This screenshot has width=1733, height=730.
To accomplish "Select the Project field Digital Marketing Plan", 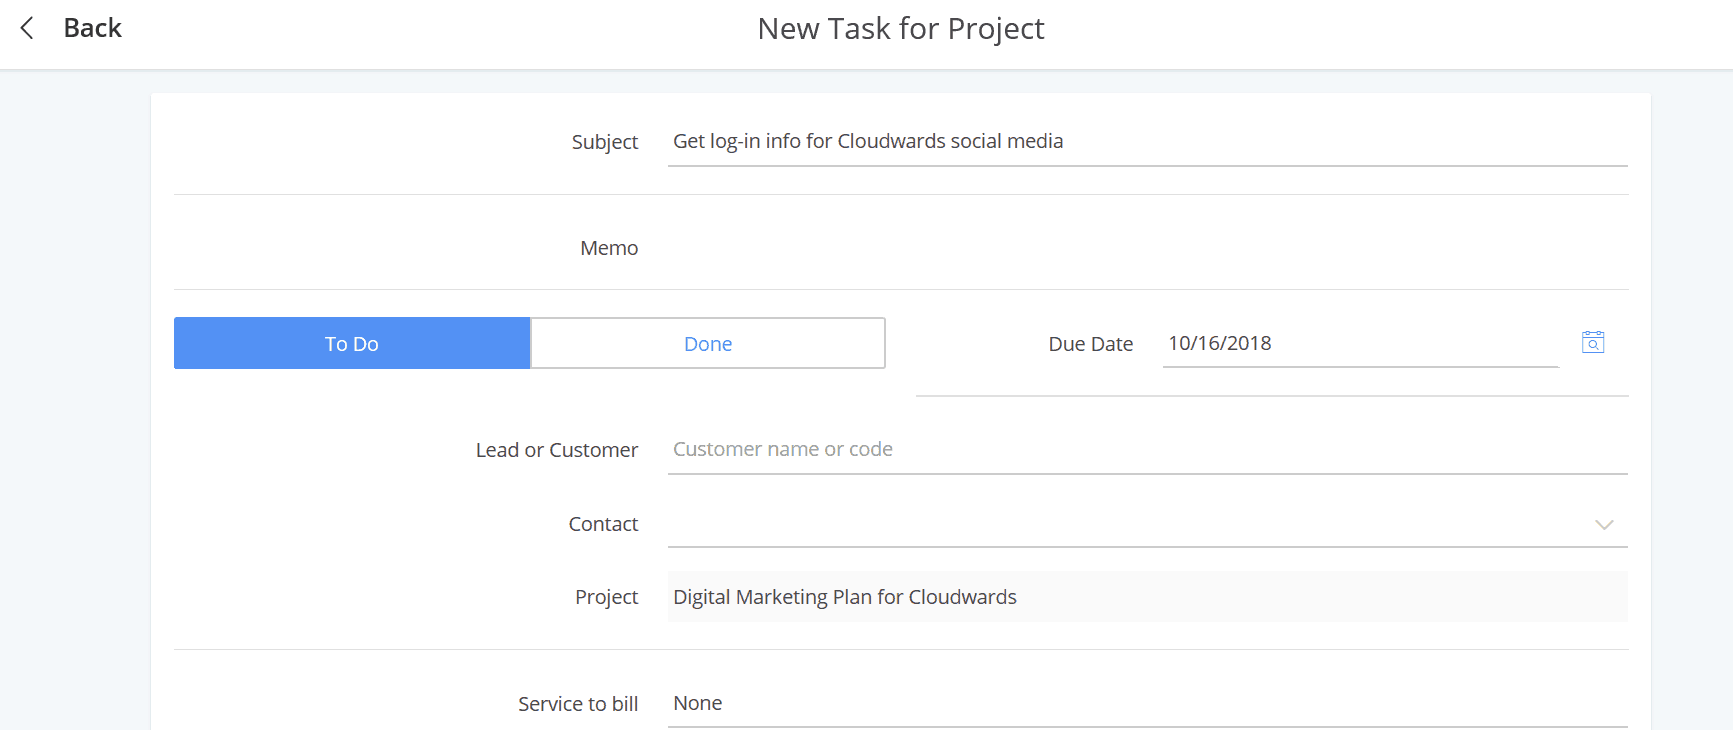I will tap(1148, 596).
